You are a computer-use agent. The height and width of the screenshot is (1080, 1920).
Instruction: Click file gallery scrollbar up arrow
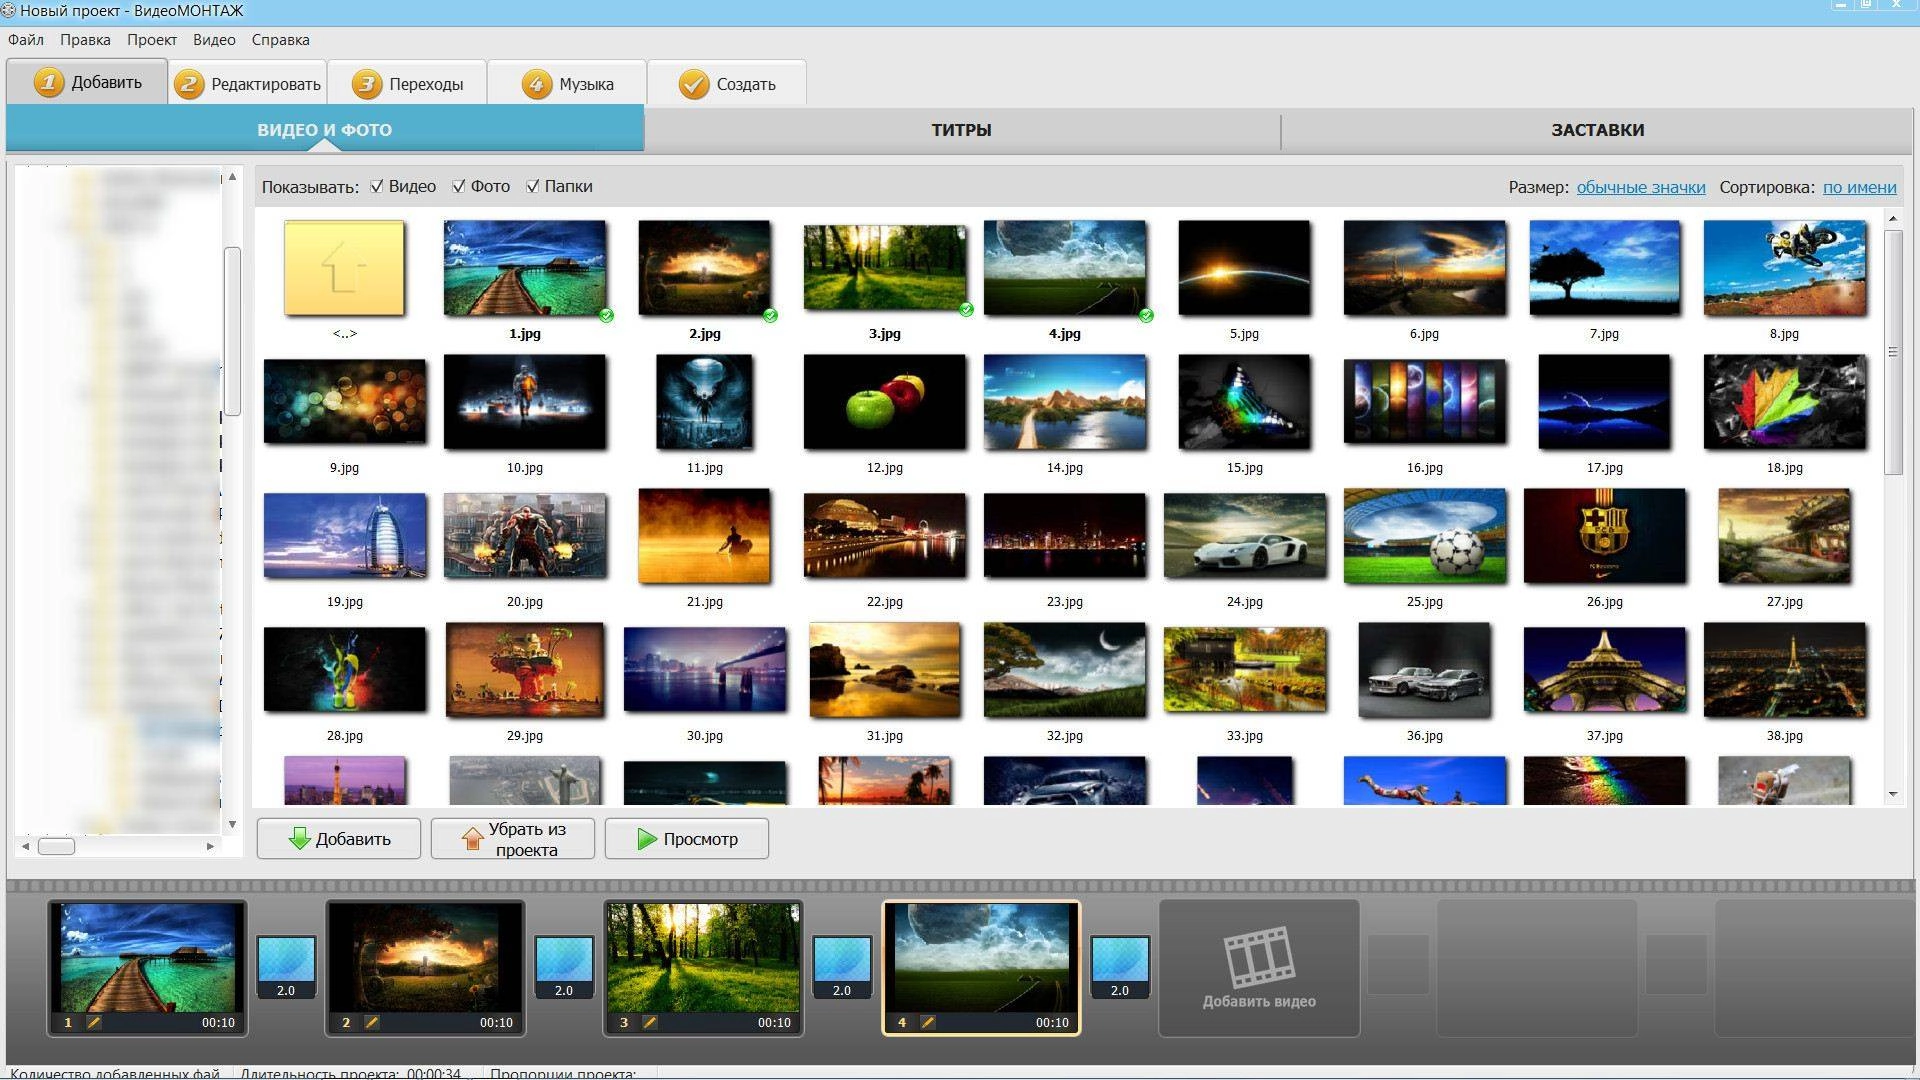click(x=1893, y=218)
